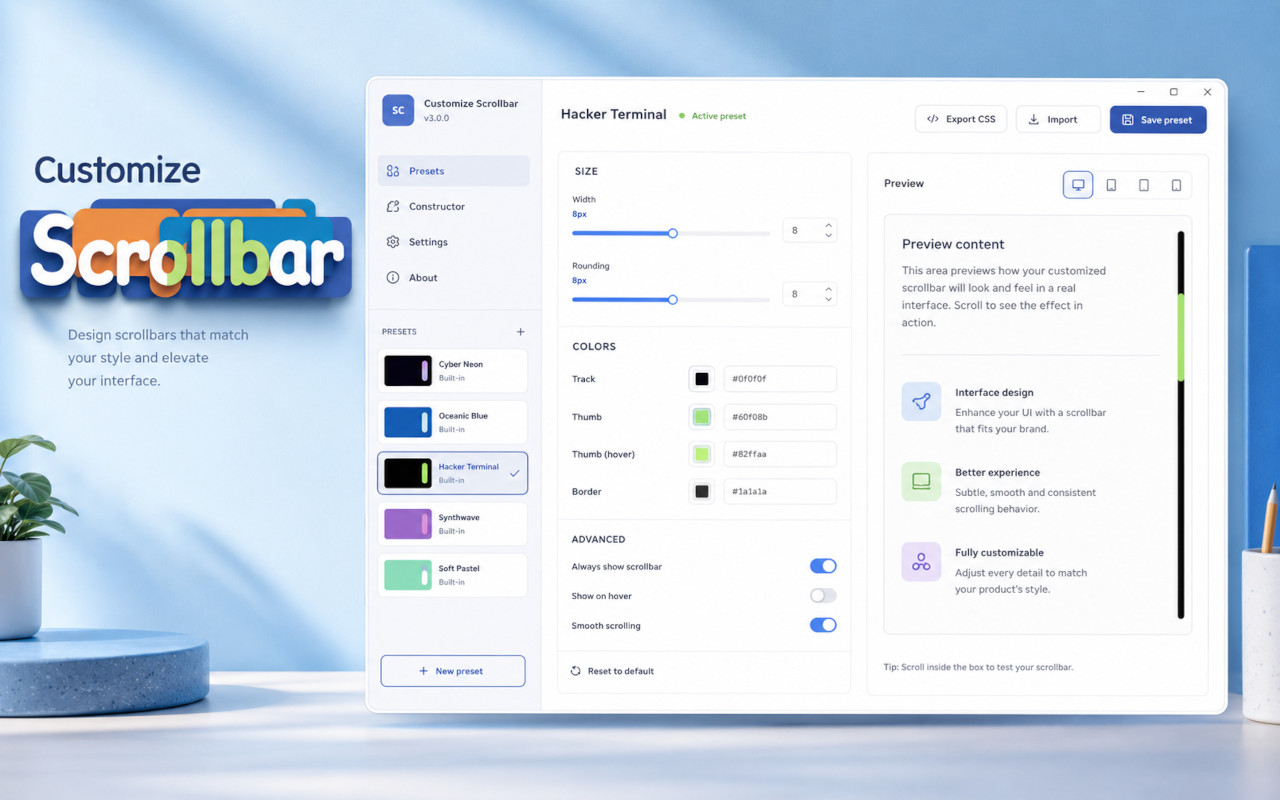Click the Fully customizable feature icon

pyautogui.click(x=921, y=562)
